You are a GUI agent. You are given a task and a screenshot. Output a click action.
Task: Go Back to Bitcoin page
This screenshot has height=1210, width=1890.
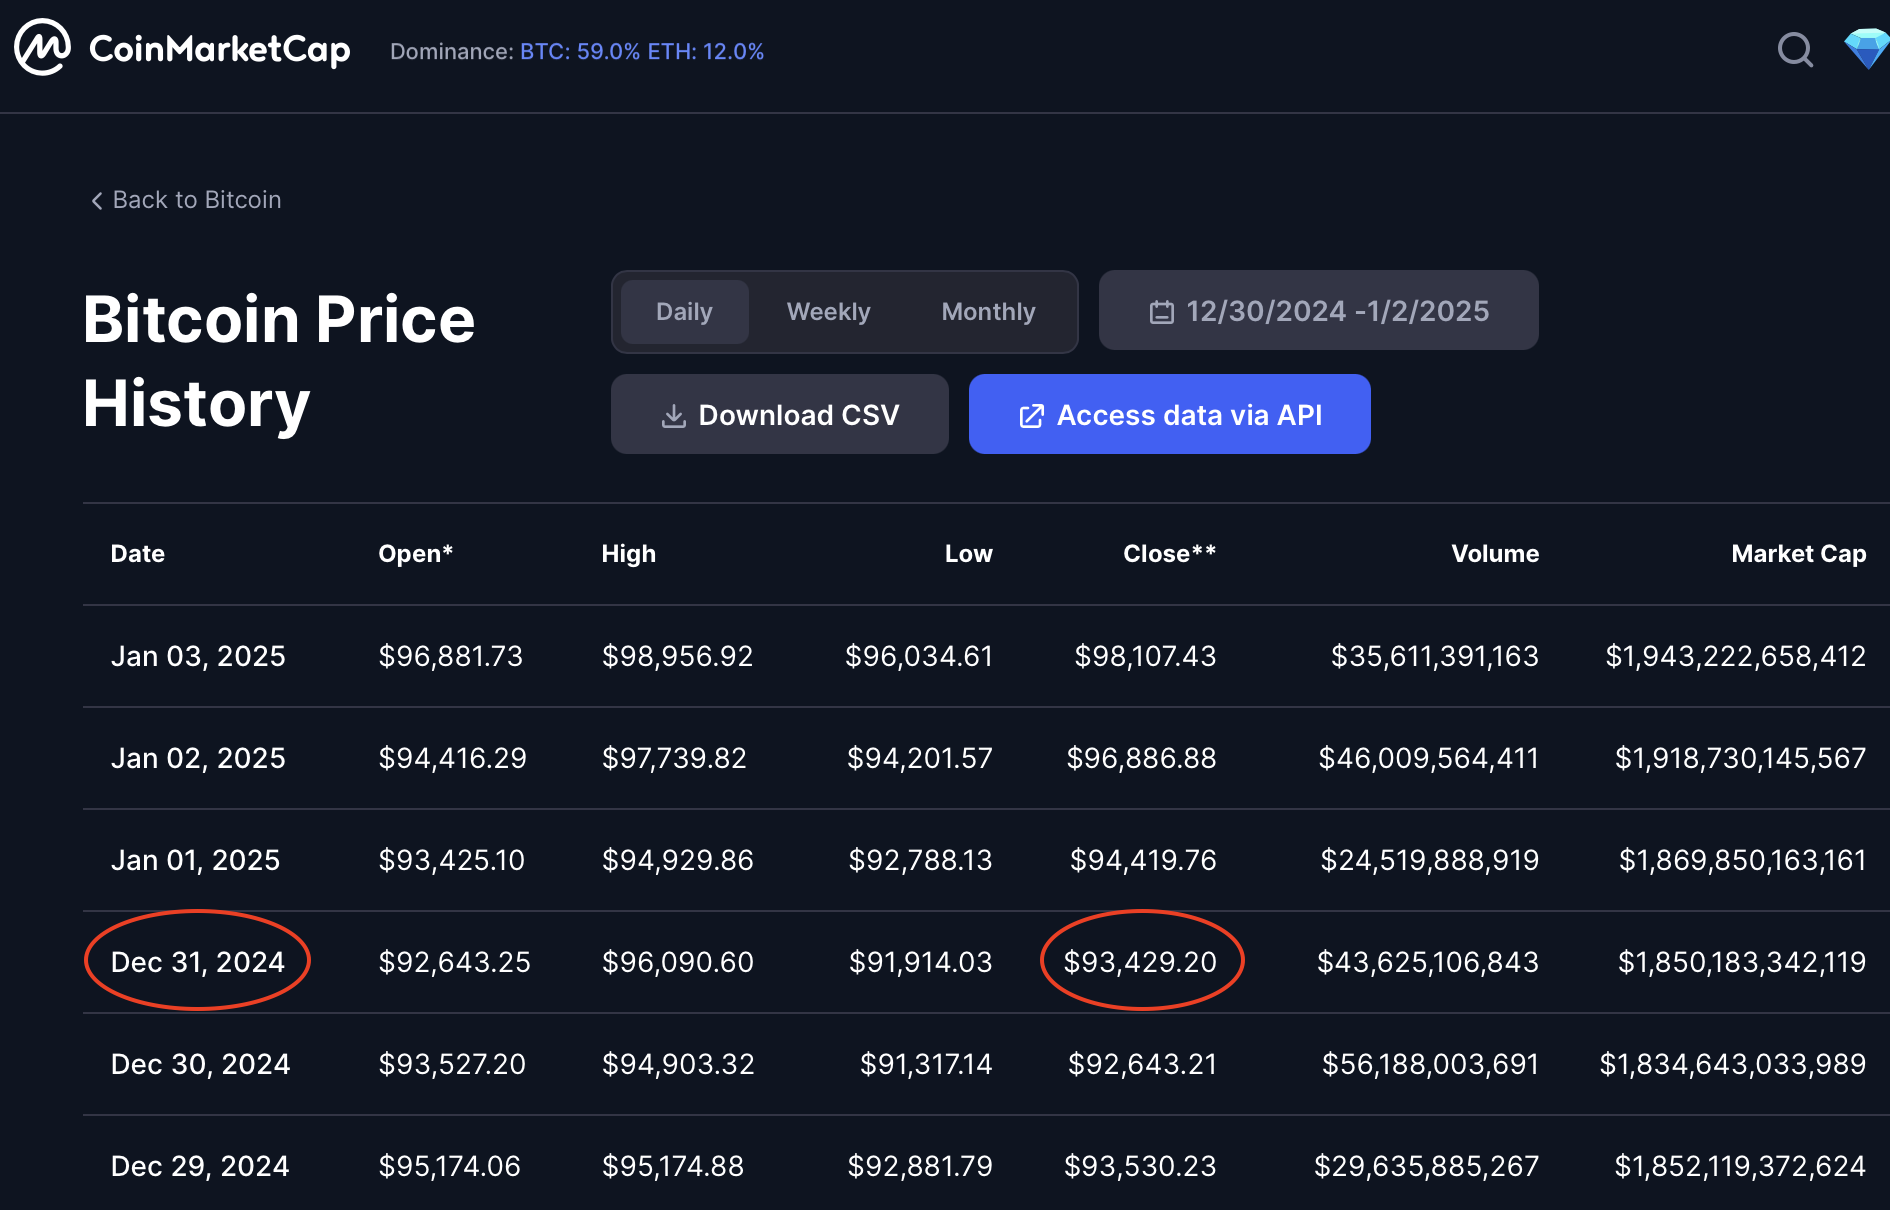[197, 200]
